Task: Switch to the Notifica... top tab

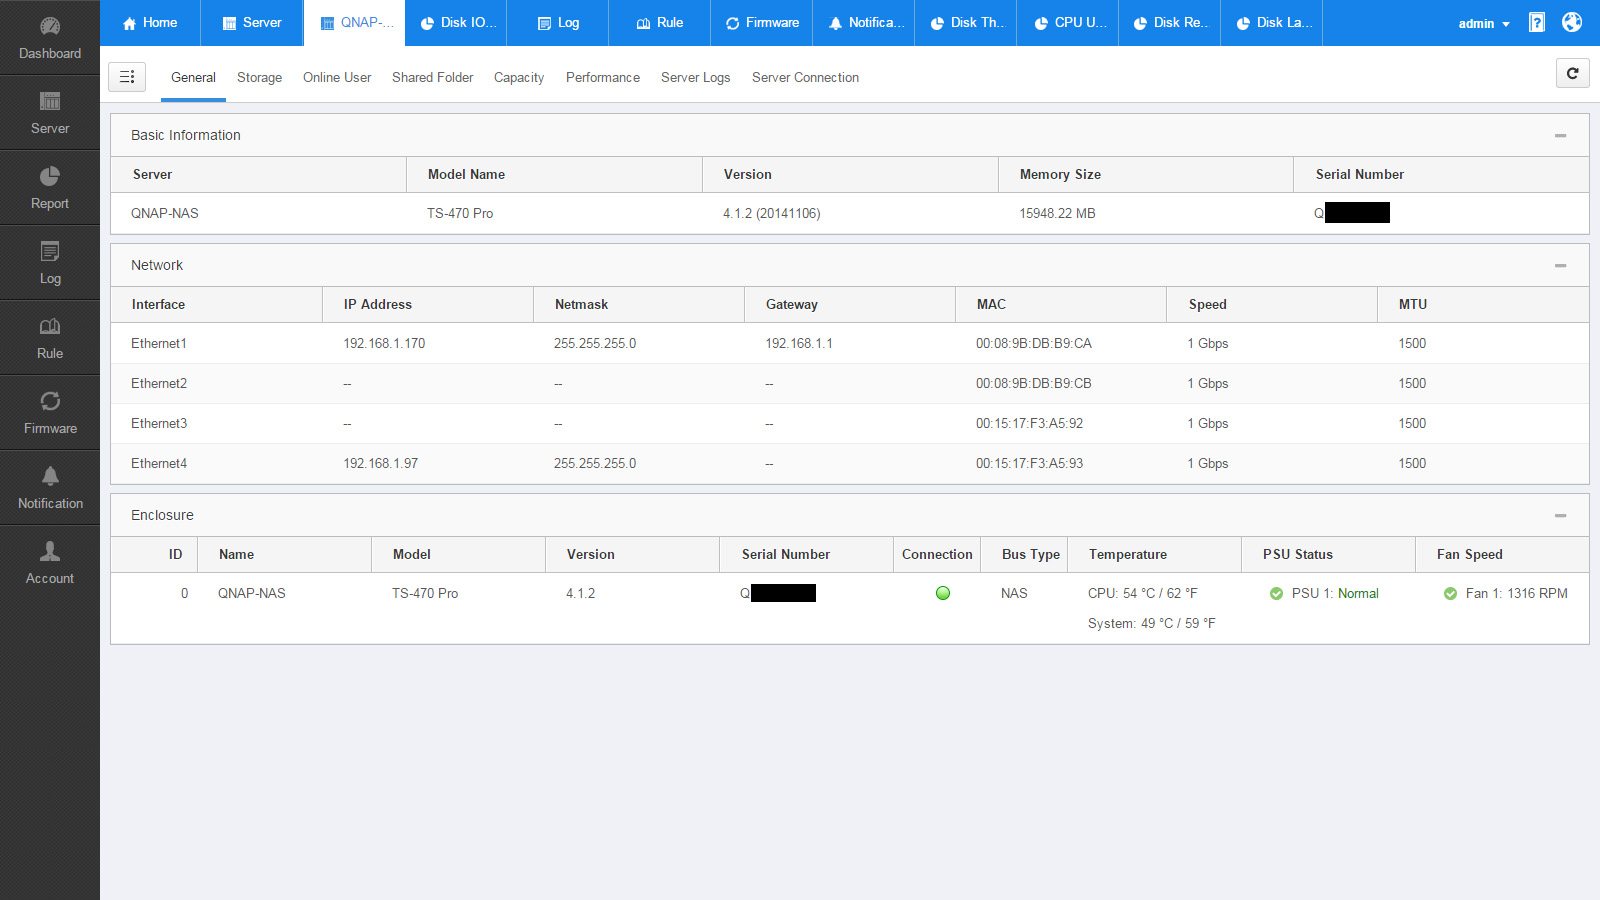Action: point(865,23)
